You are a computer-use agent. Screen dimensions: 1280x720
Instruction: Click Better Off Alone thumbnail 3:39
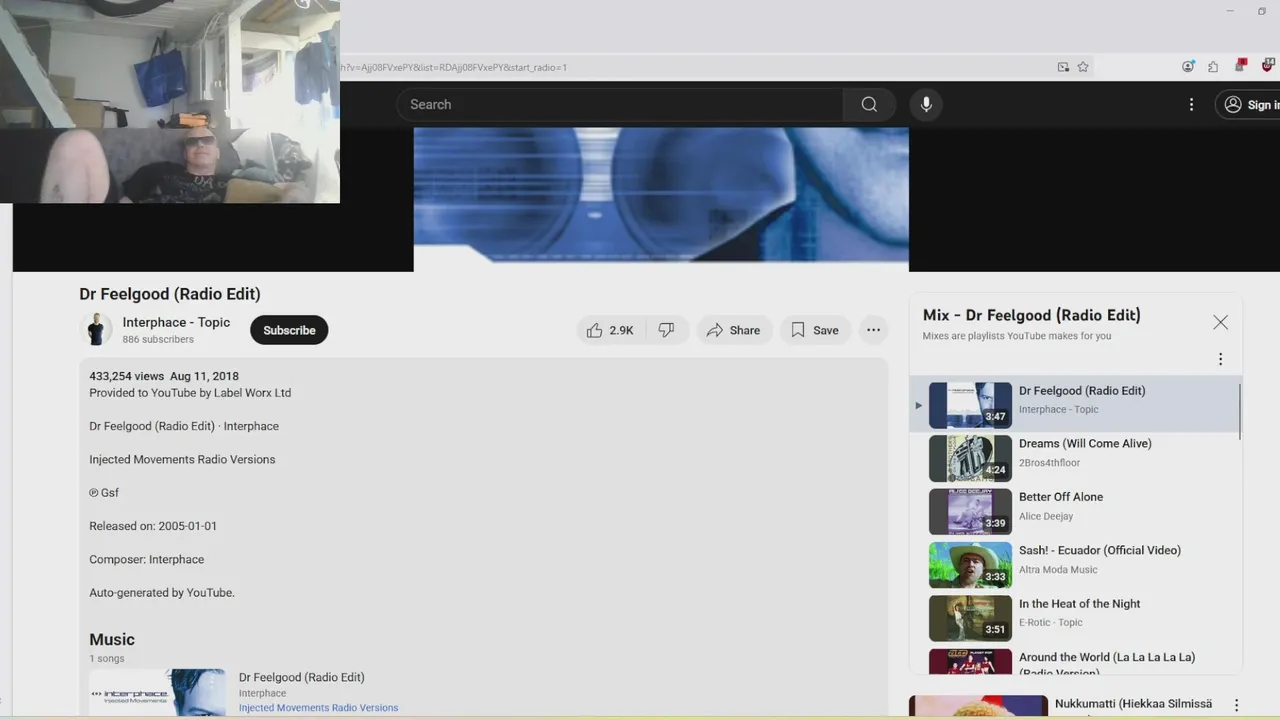pos(970,512)
